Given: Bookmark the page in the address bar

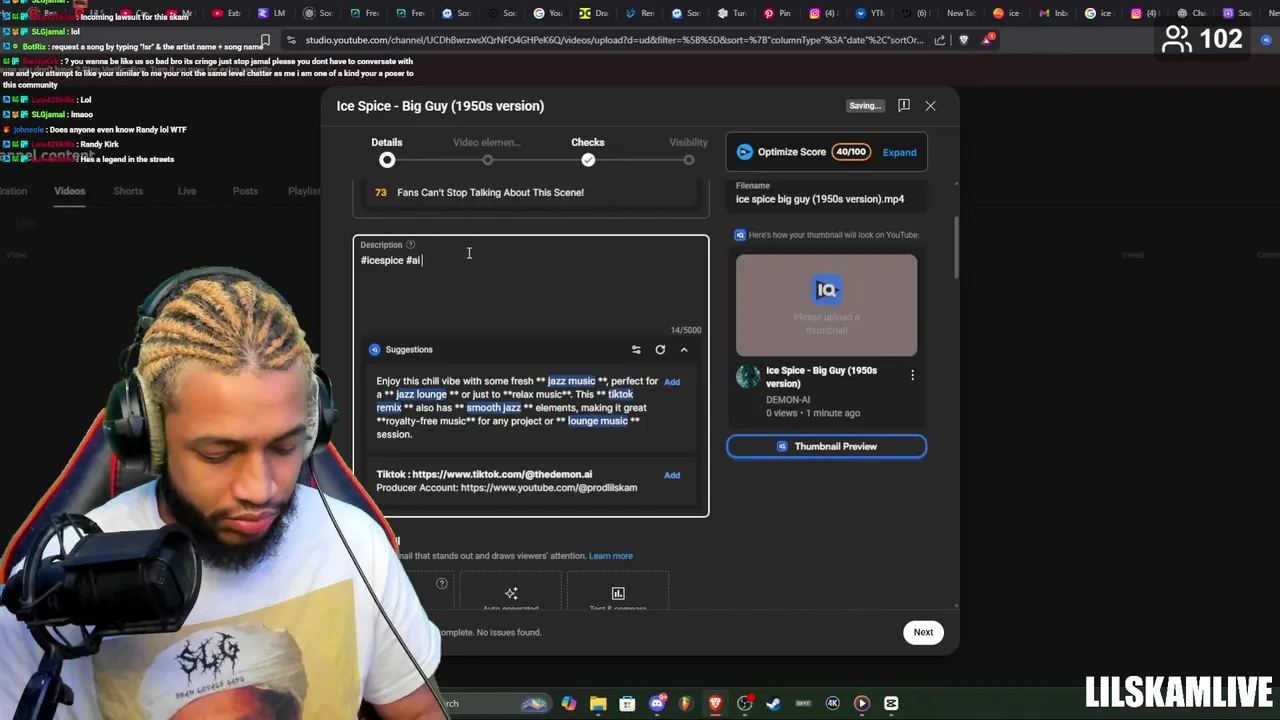Looking at the screenshot, I should pyautogui.click(x=265, y=40).
